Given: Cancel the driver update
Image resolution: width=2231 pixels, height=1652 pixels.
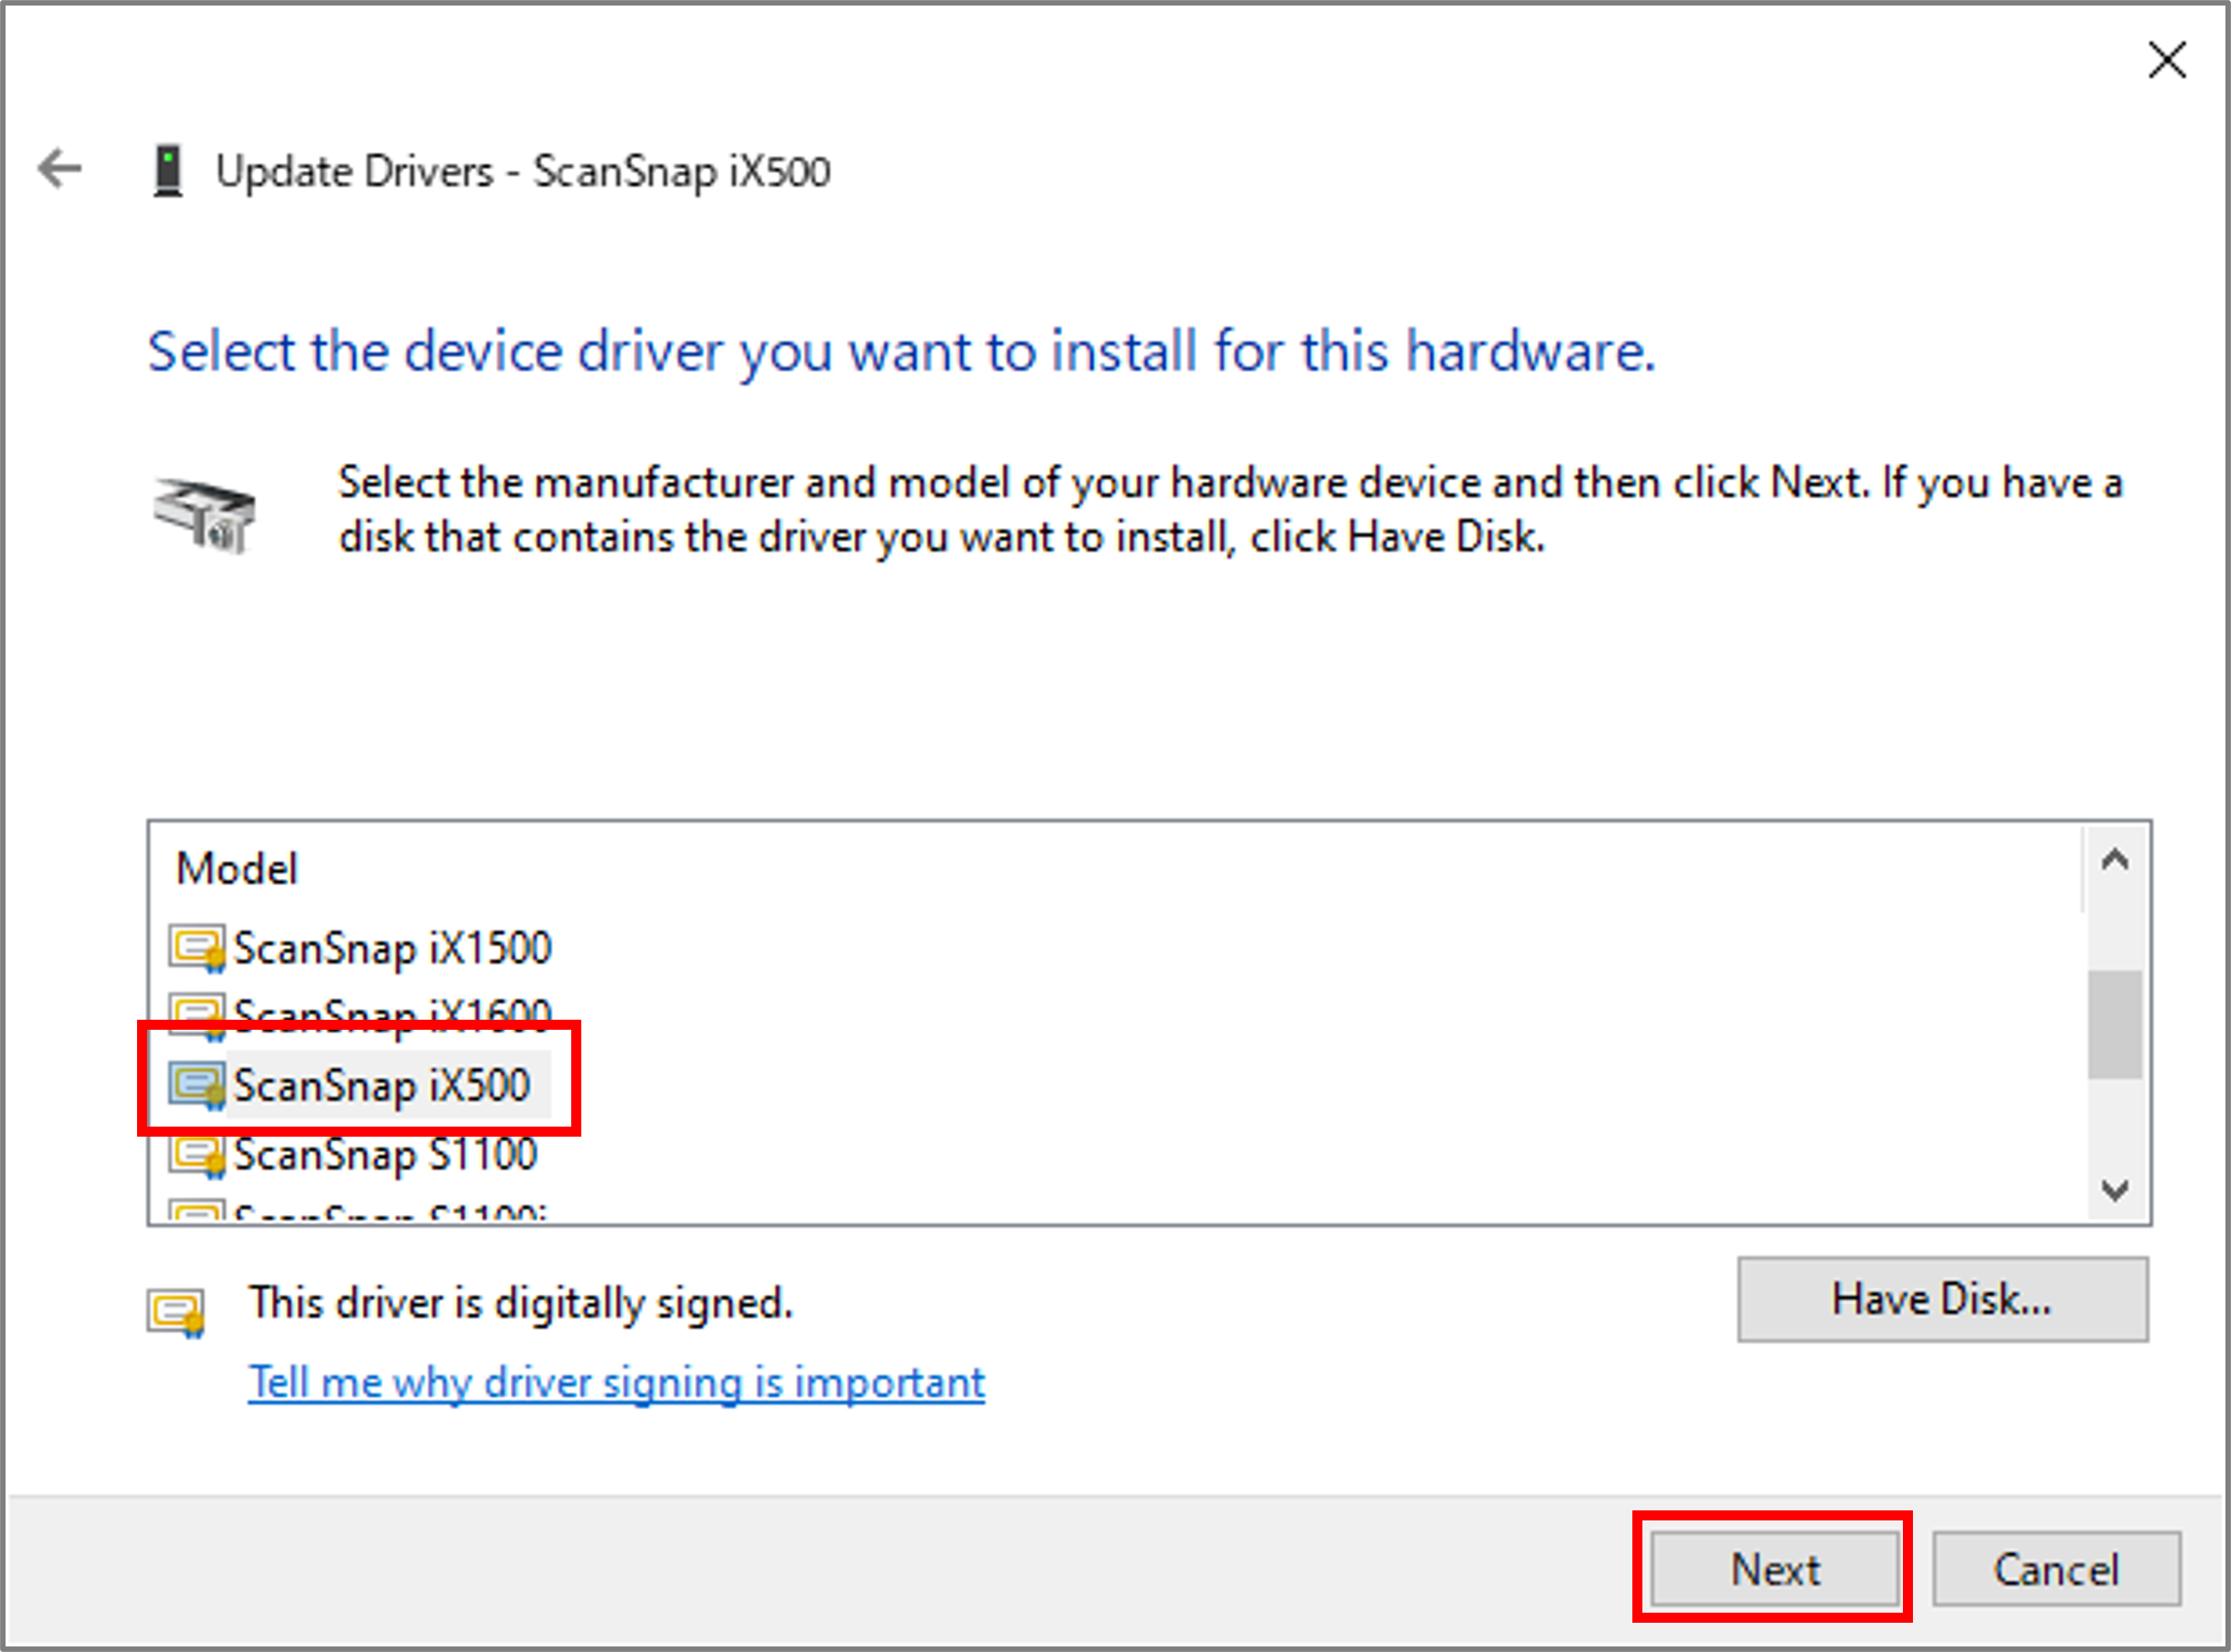Looking at the screenshot, I should coord(2056,1569).
